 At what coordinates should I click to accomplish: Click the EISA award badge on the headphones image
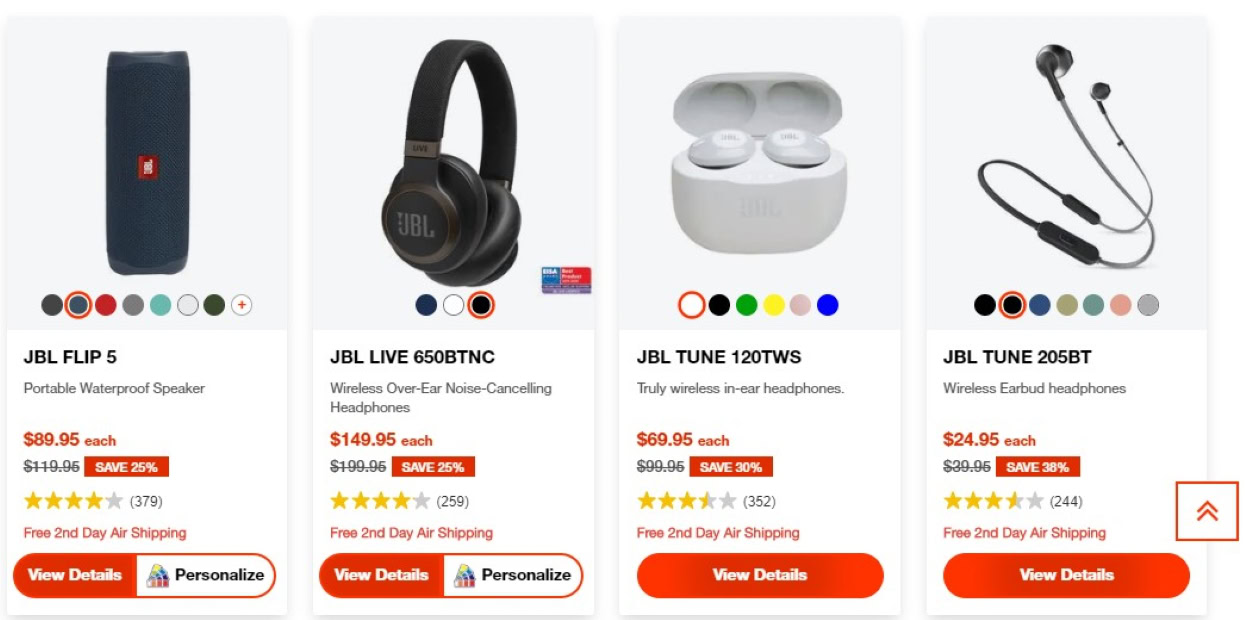(x=566, y=280)
